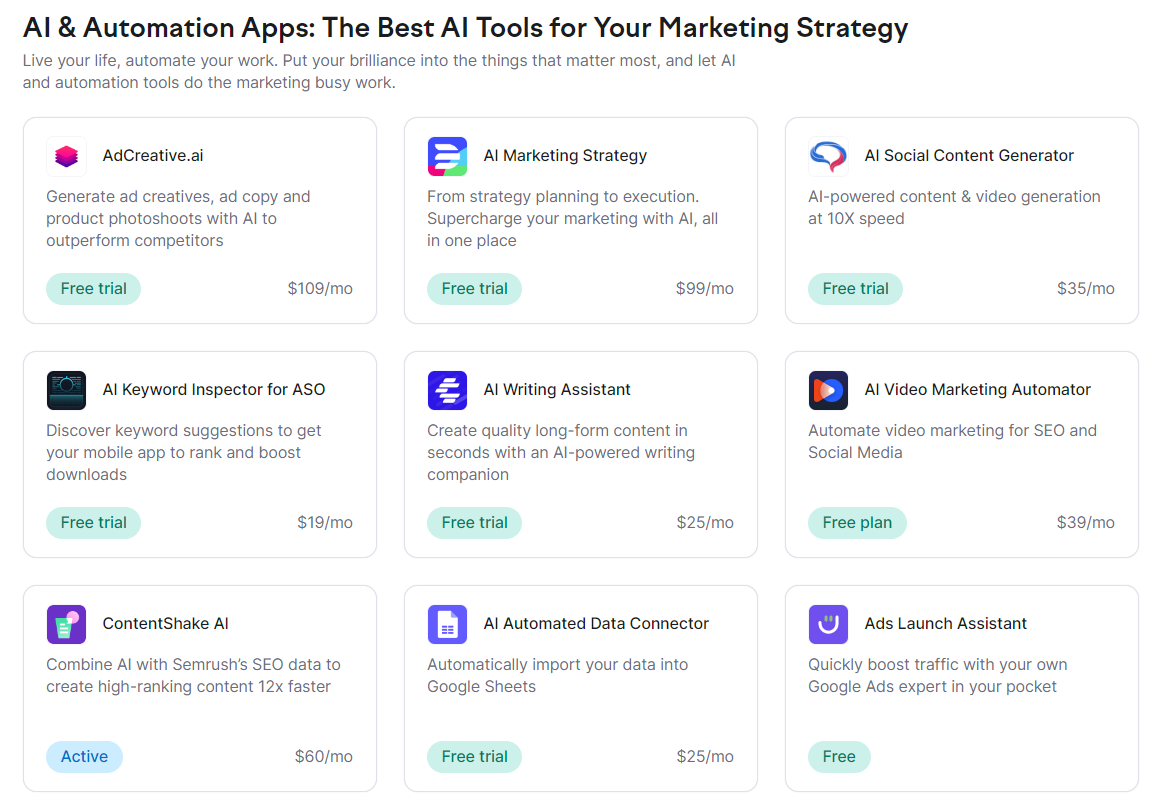The image size is (1158, 807).
Task: Click the Active badge on ContentShake AI
Action: [x=84, y=757]
